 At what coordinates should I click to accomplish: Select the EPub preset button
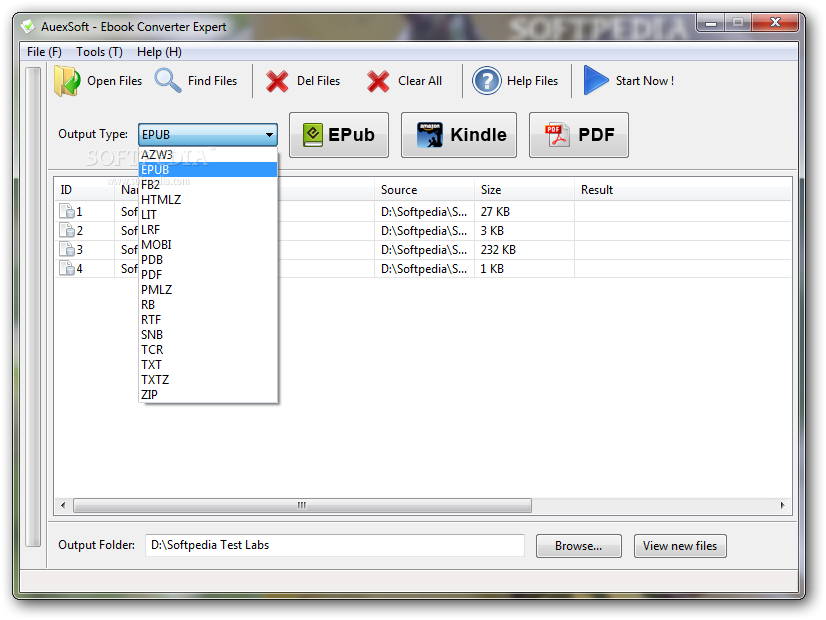tap(339, 135)
